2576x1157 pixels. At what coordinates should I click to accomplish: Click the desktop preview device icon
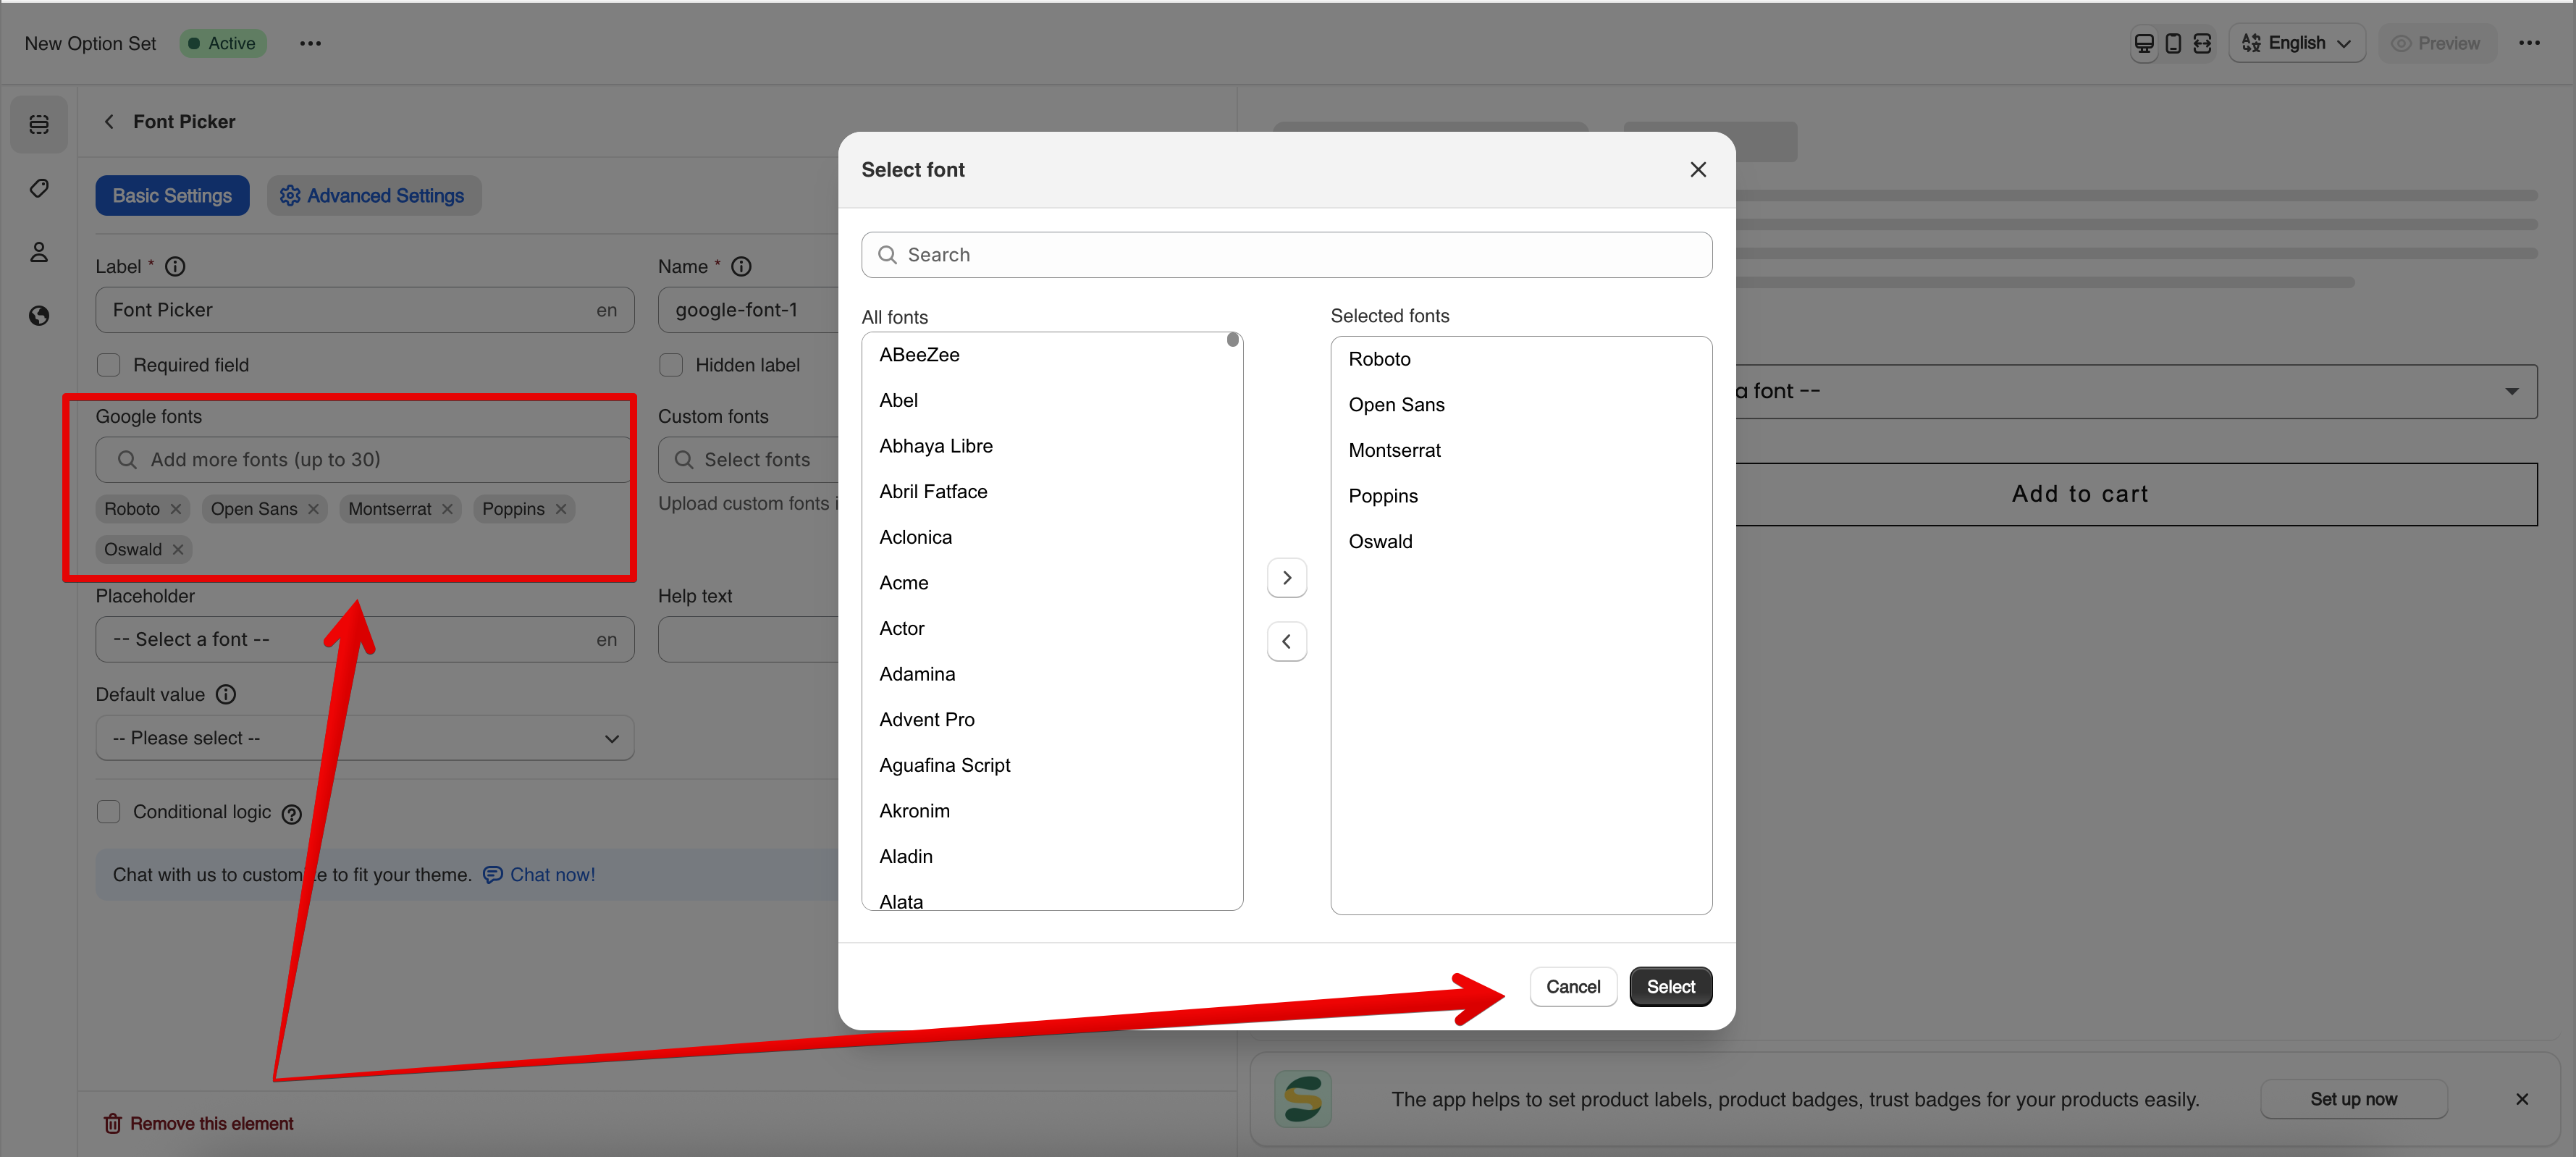click(2143, 43)
